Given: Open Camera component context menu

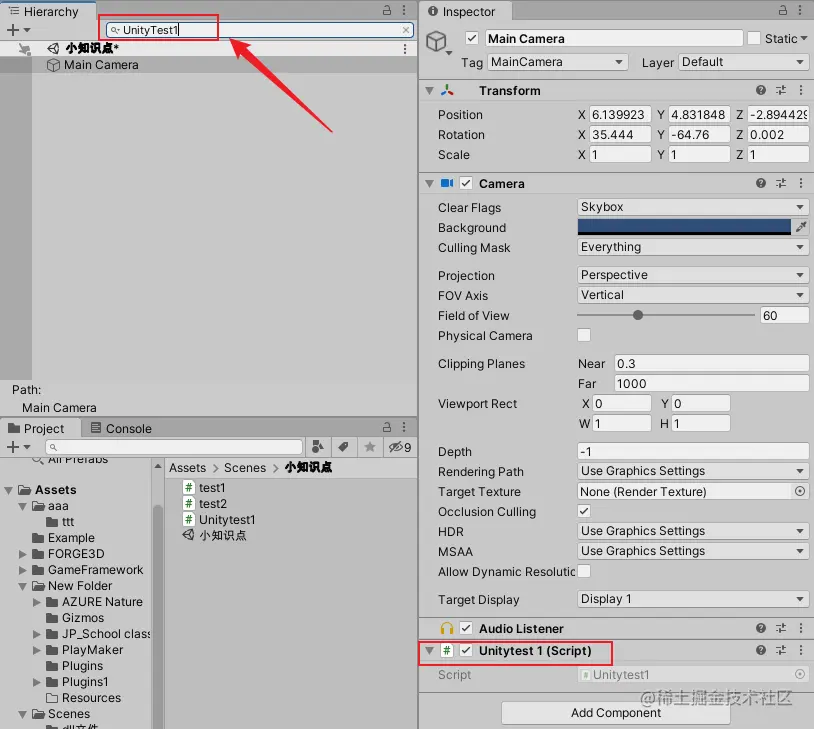Looking at the screenshot, I should (801, 183).
